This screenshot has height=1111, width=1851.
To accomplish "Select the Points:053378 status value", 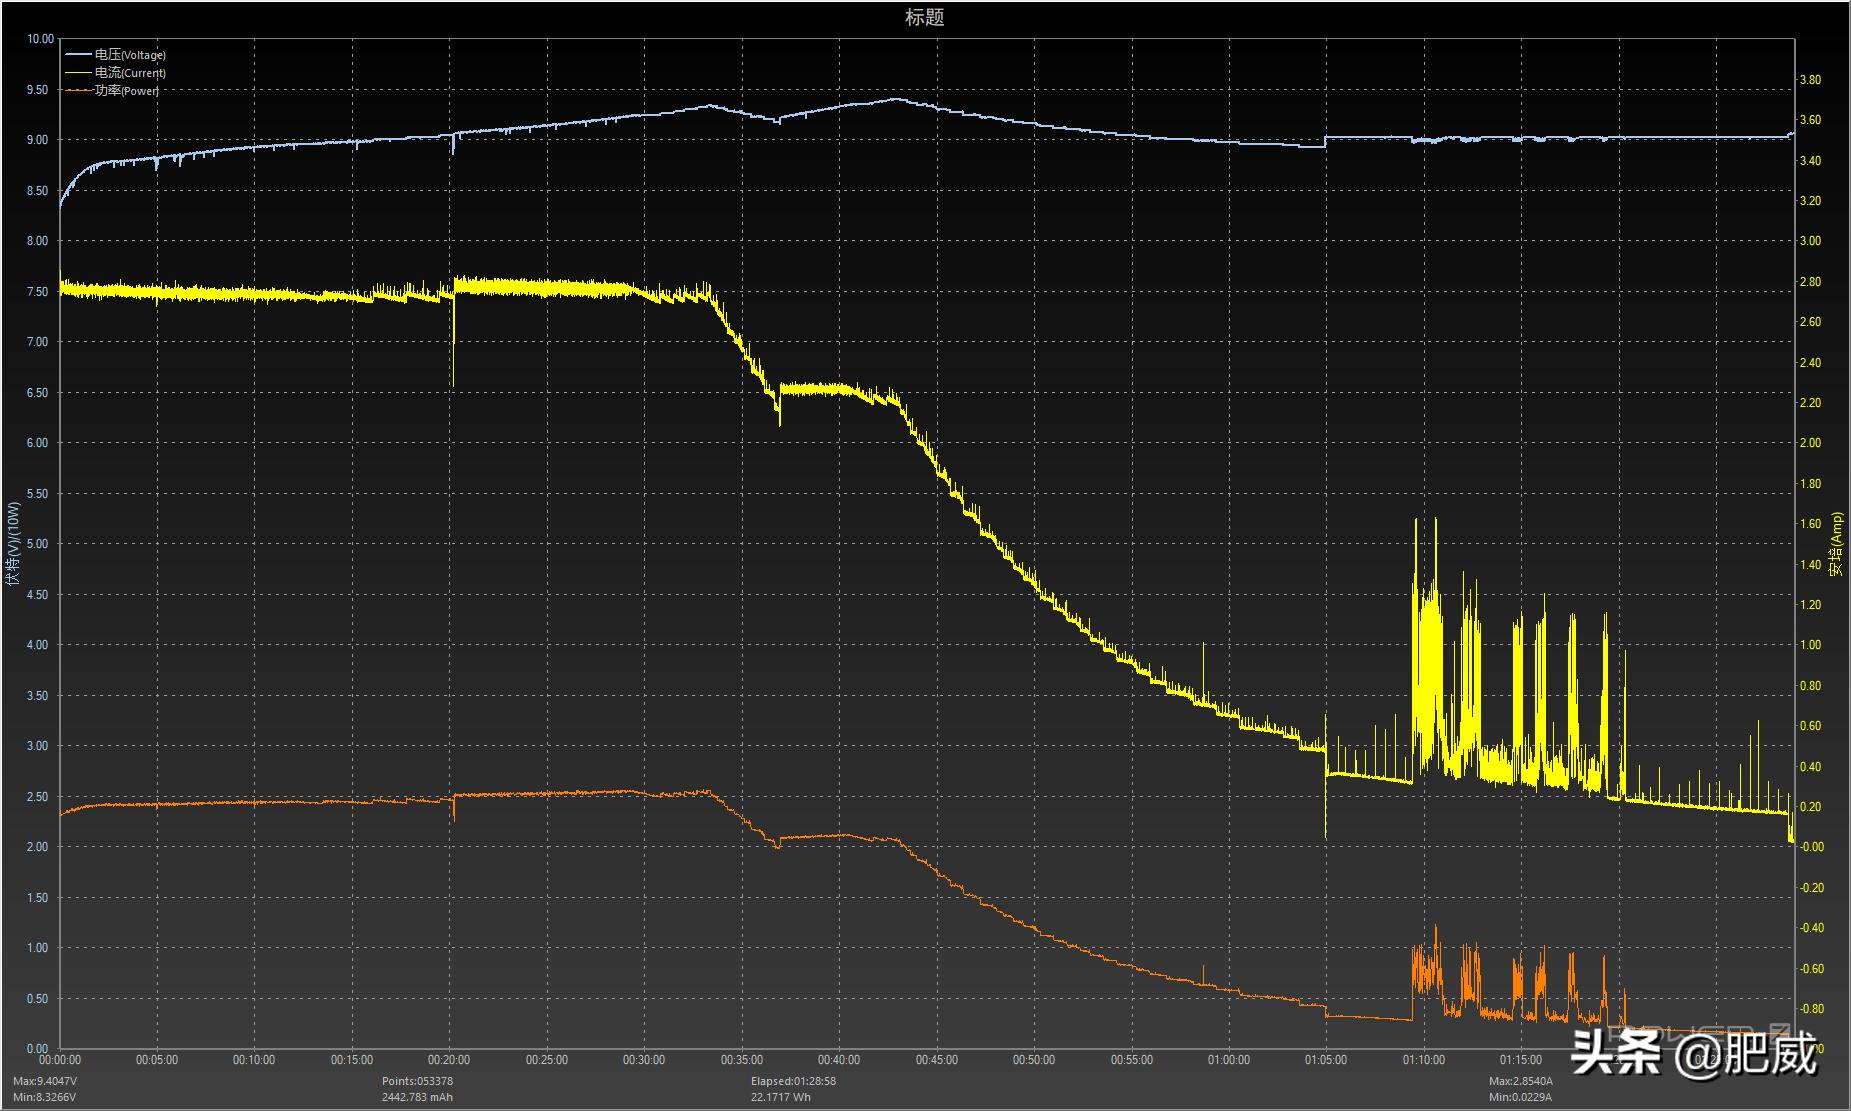I will [x=417, y=1081].
